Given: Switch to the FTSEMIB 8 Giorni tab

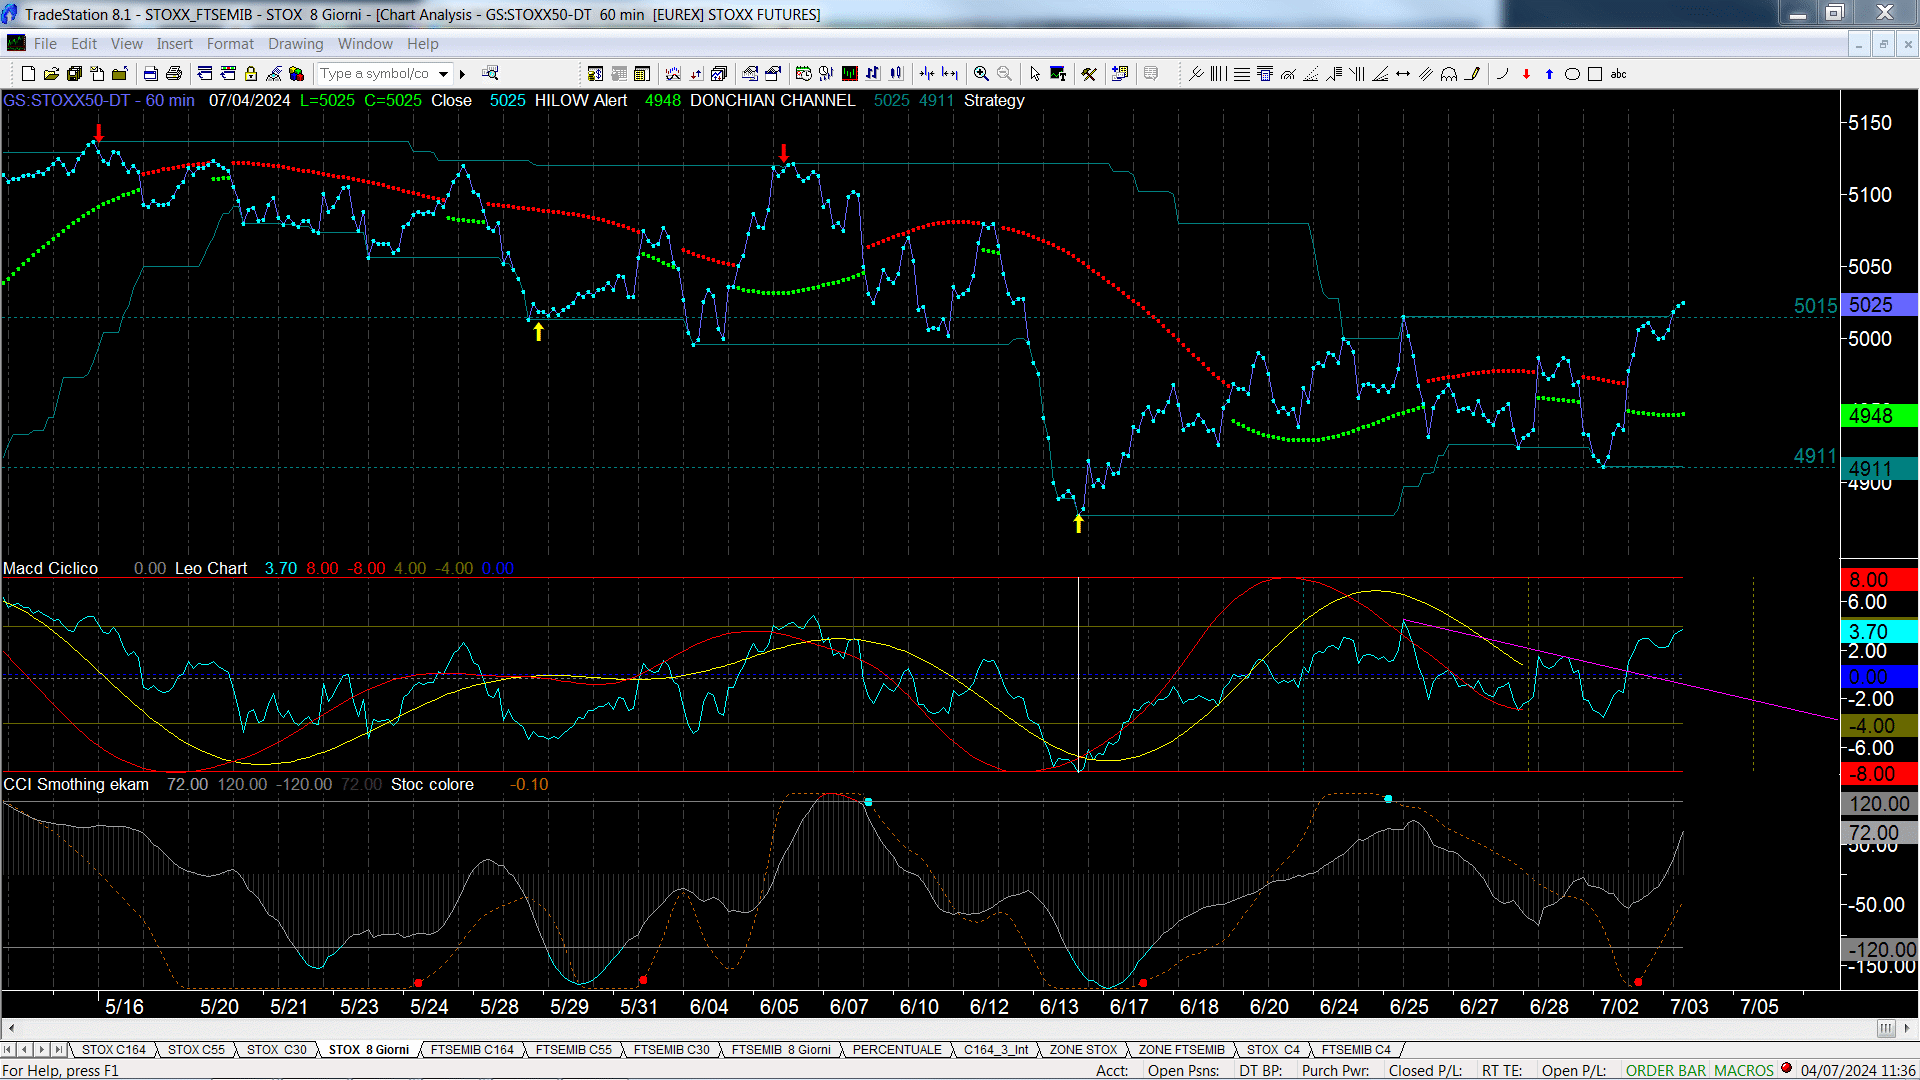Looking at the screenshot, I should pyautogui.click(x=781, y=1049).
